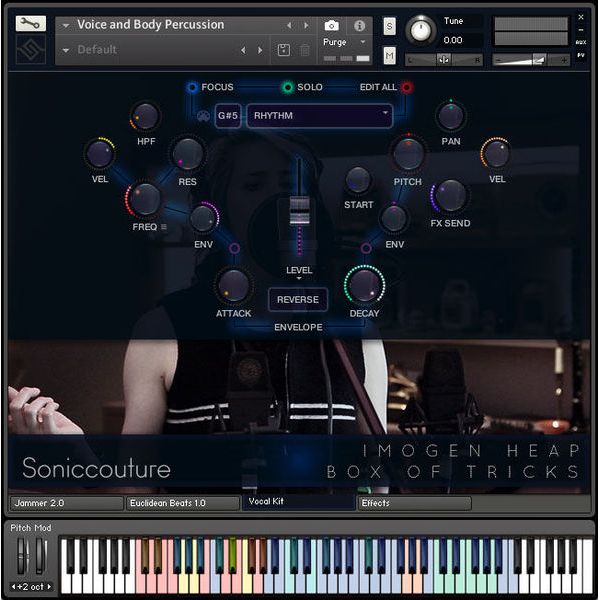Screen dimensions: 600x600
Task: Toggle Mute M button
Action: click(x=390, y=55)
